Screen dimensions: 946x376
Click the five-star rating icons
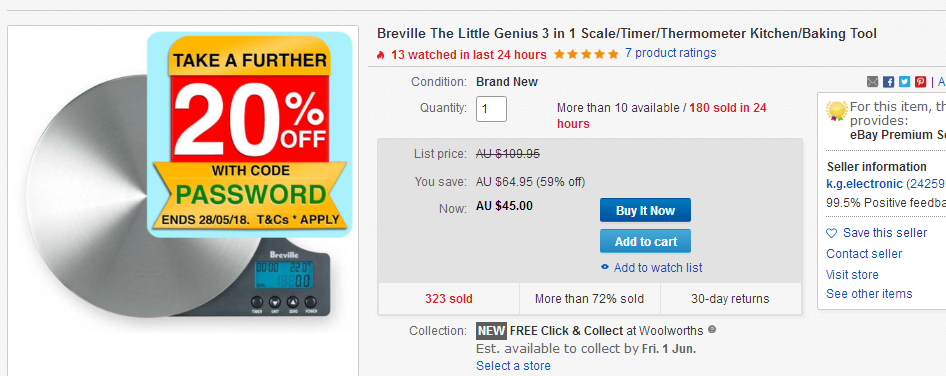click(x=586, y=54)
